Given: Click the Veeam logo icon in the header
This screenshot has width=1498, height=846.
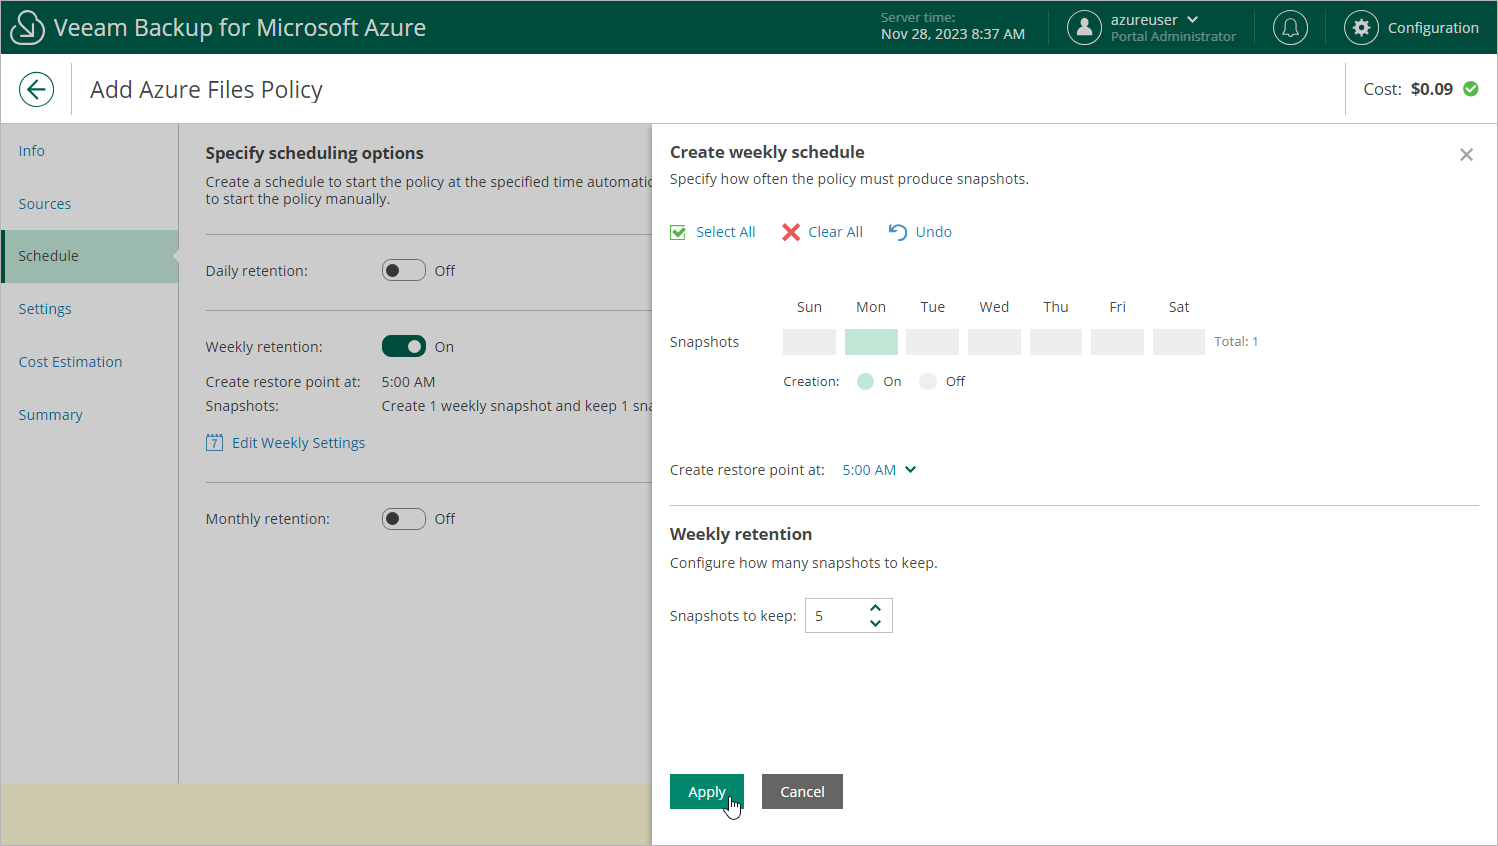Looking at the screenshot, I should (x=27, y=28).
